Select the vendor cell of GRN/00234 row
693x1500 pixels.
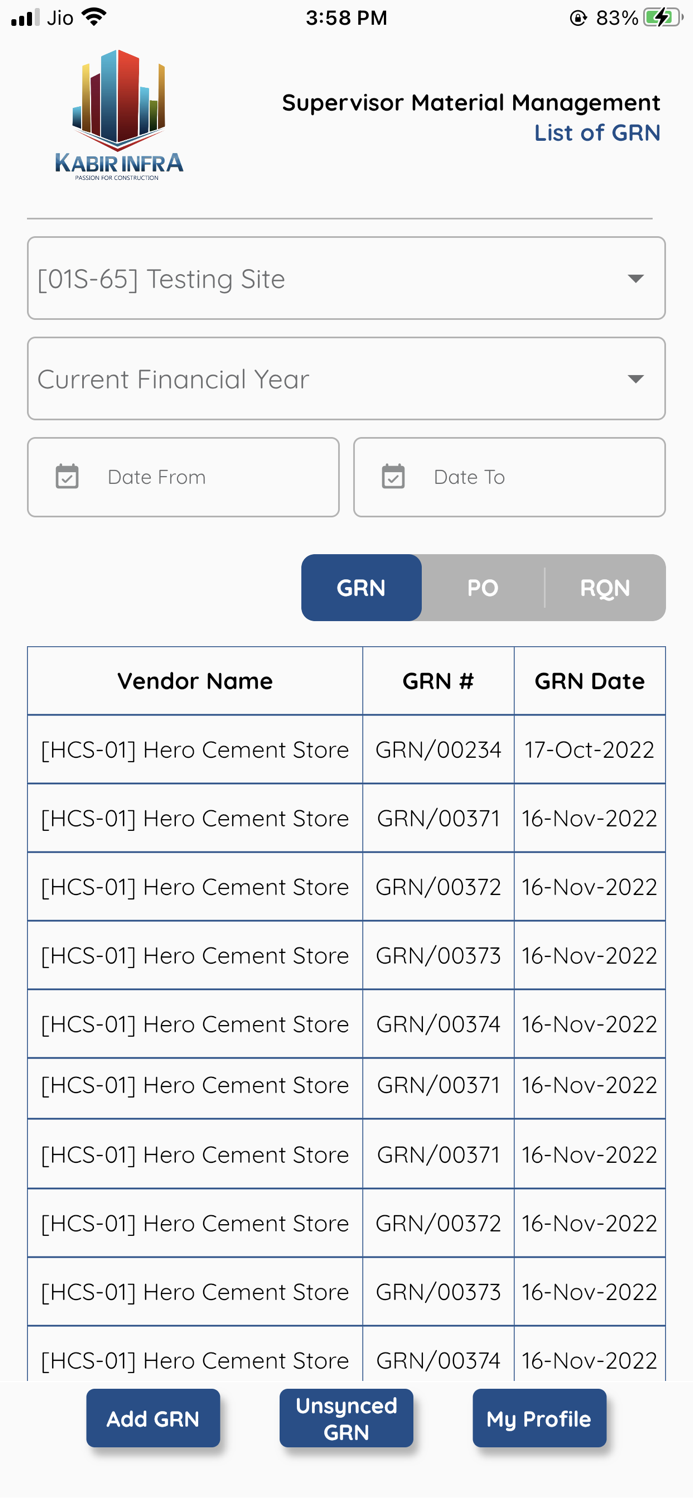point(195,749)
